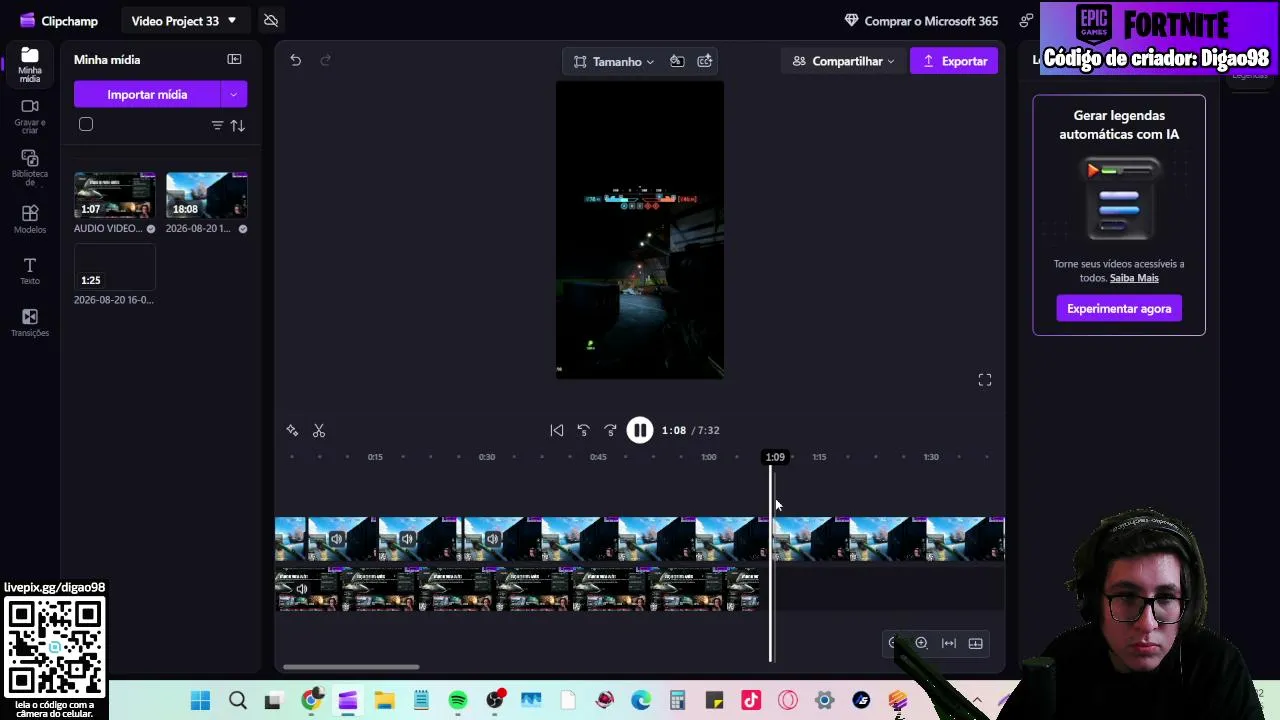
Task: Open Calculator from the taskbar
Action: (678, 700)
